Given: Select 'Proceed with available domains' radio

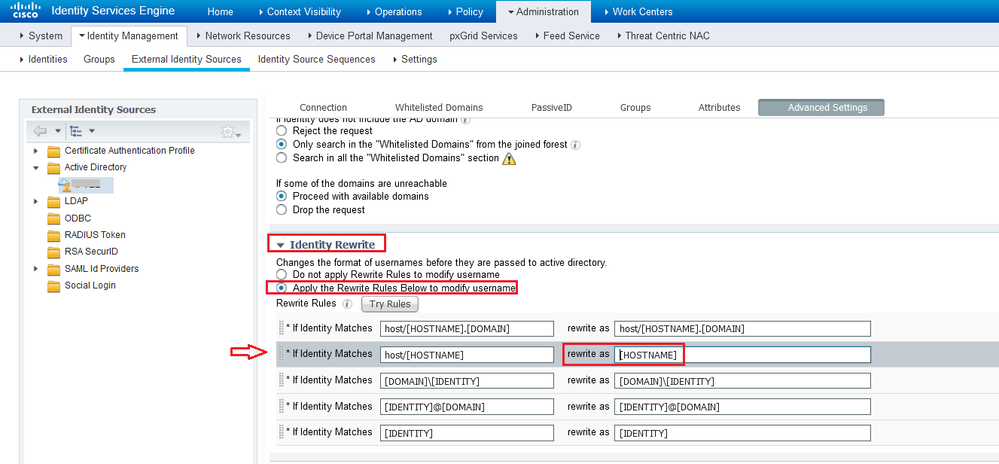Looking at the screenshot, I should pyautogui.click(x=281, y=196).
